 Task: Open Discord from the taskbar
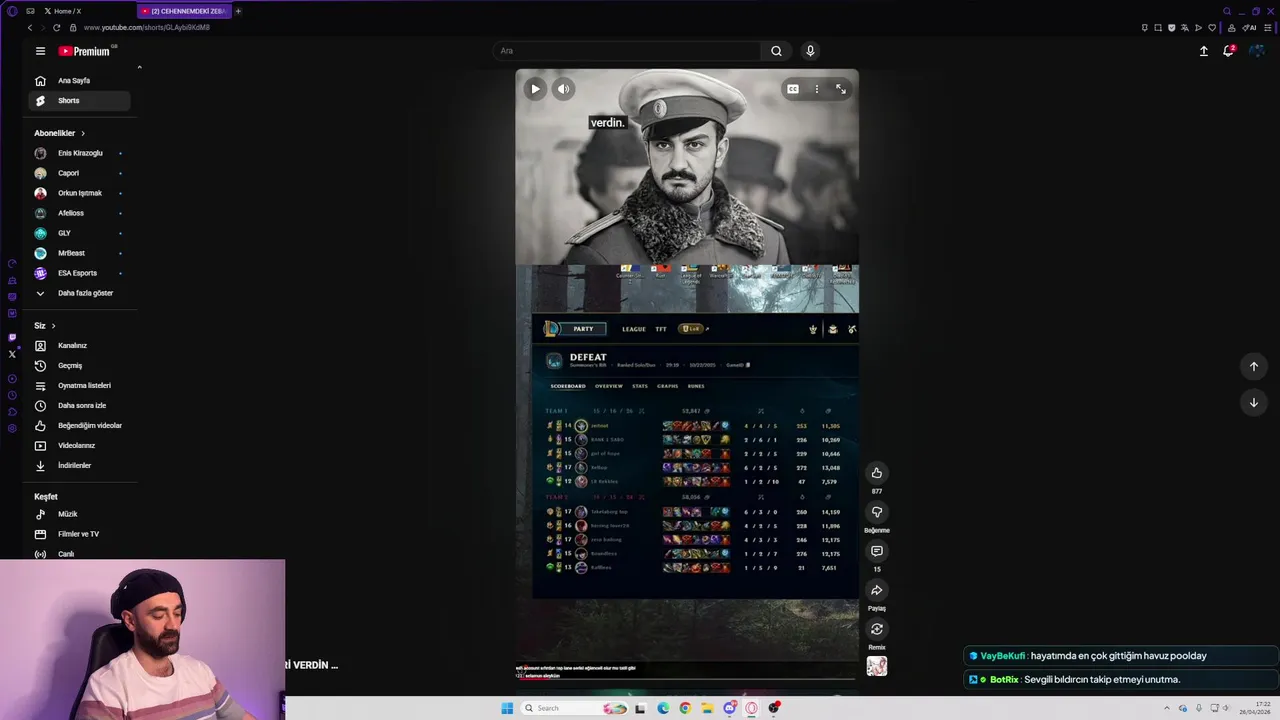pyautogui.click(x=730, y=708)
